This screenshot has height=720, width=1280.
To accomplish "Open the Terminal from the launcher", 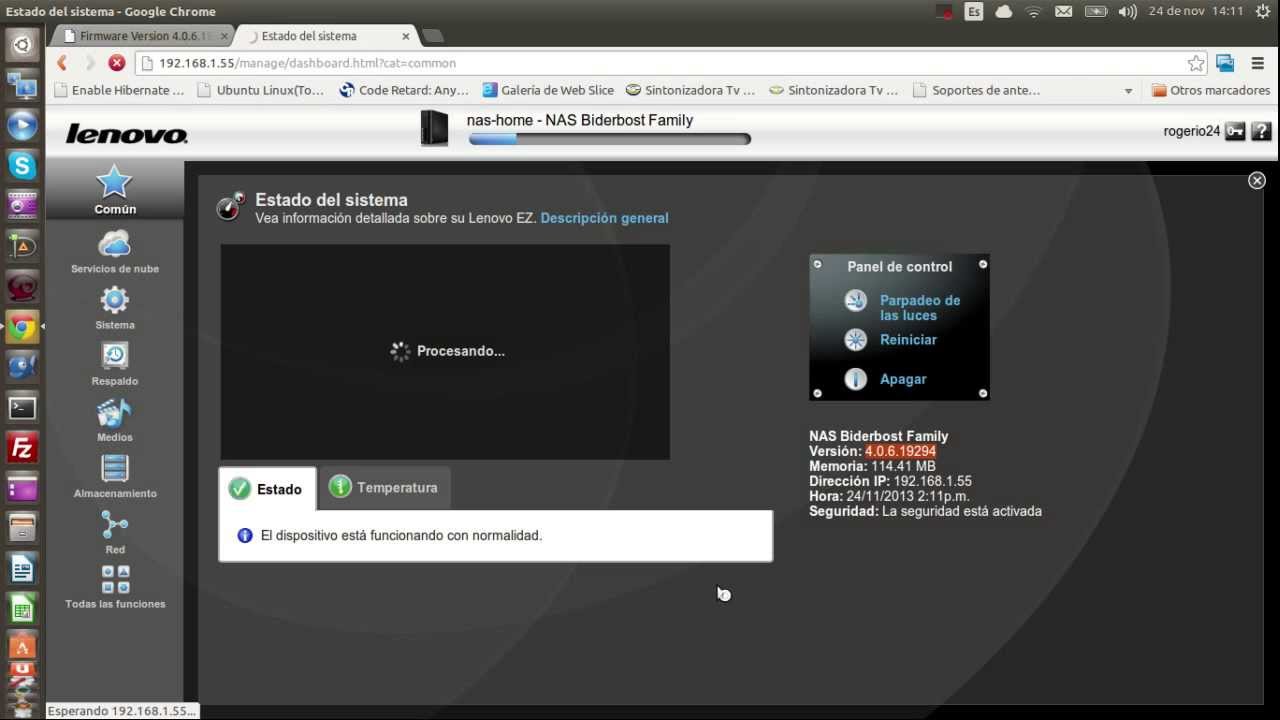I will click(x=22, y=407).
